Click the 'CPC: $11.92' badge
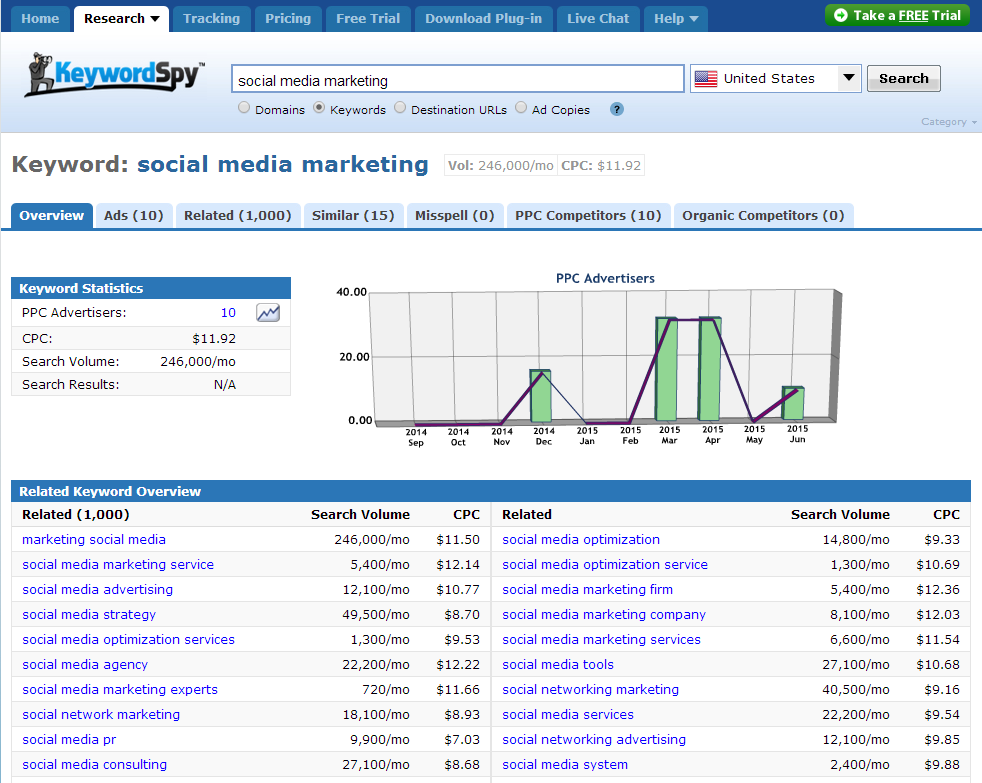Viewport: 982px width, 783px height. (x=601, y=166)
